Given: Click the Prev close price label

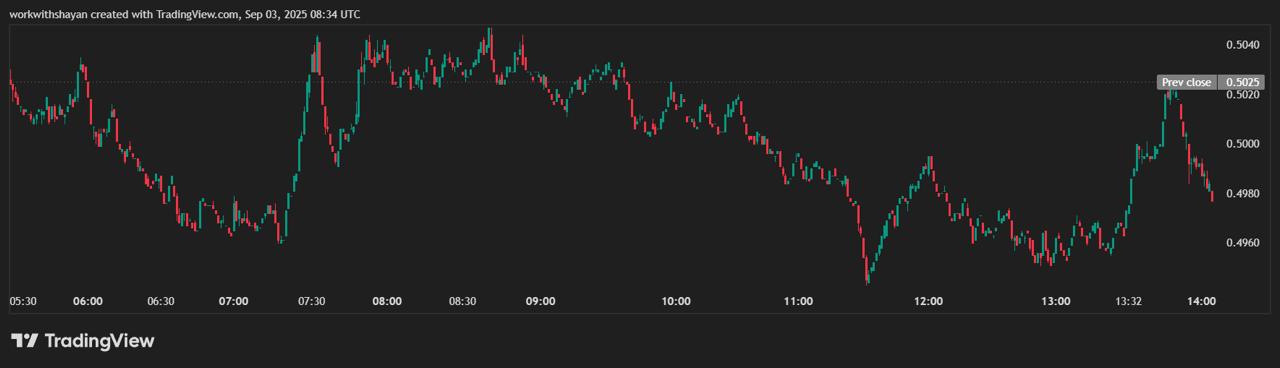Looking at the screenshot, I should pyautogui.click(x=1186, y=82).
